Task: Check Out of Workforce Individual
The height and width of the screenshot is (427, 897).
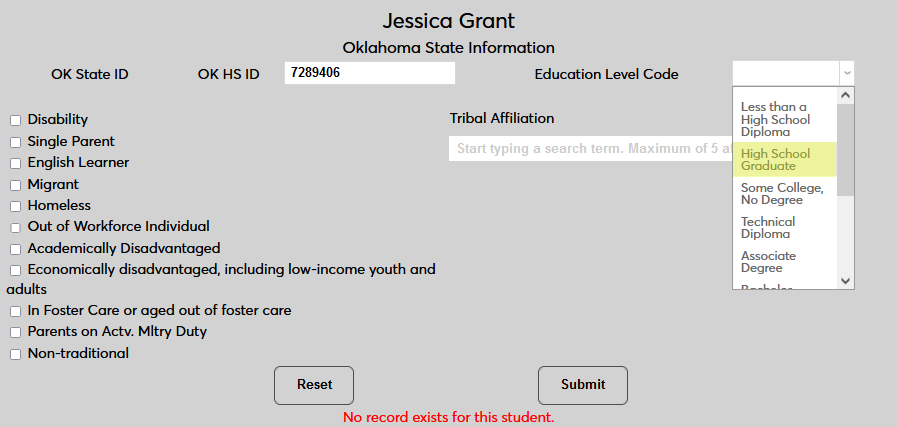Action: coord(15,227)
